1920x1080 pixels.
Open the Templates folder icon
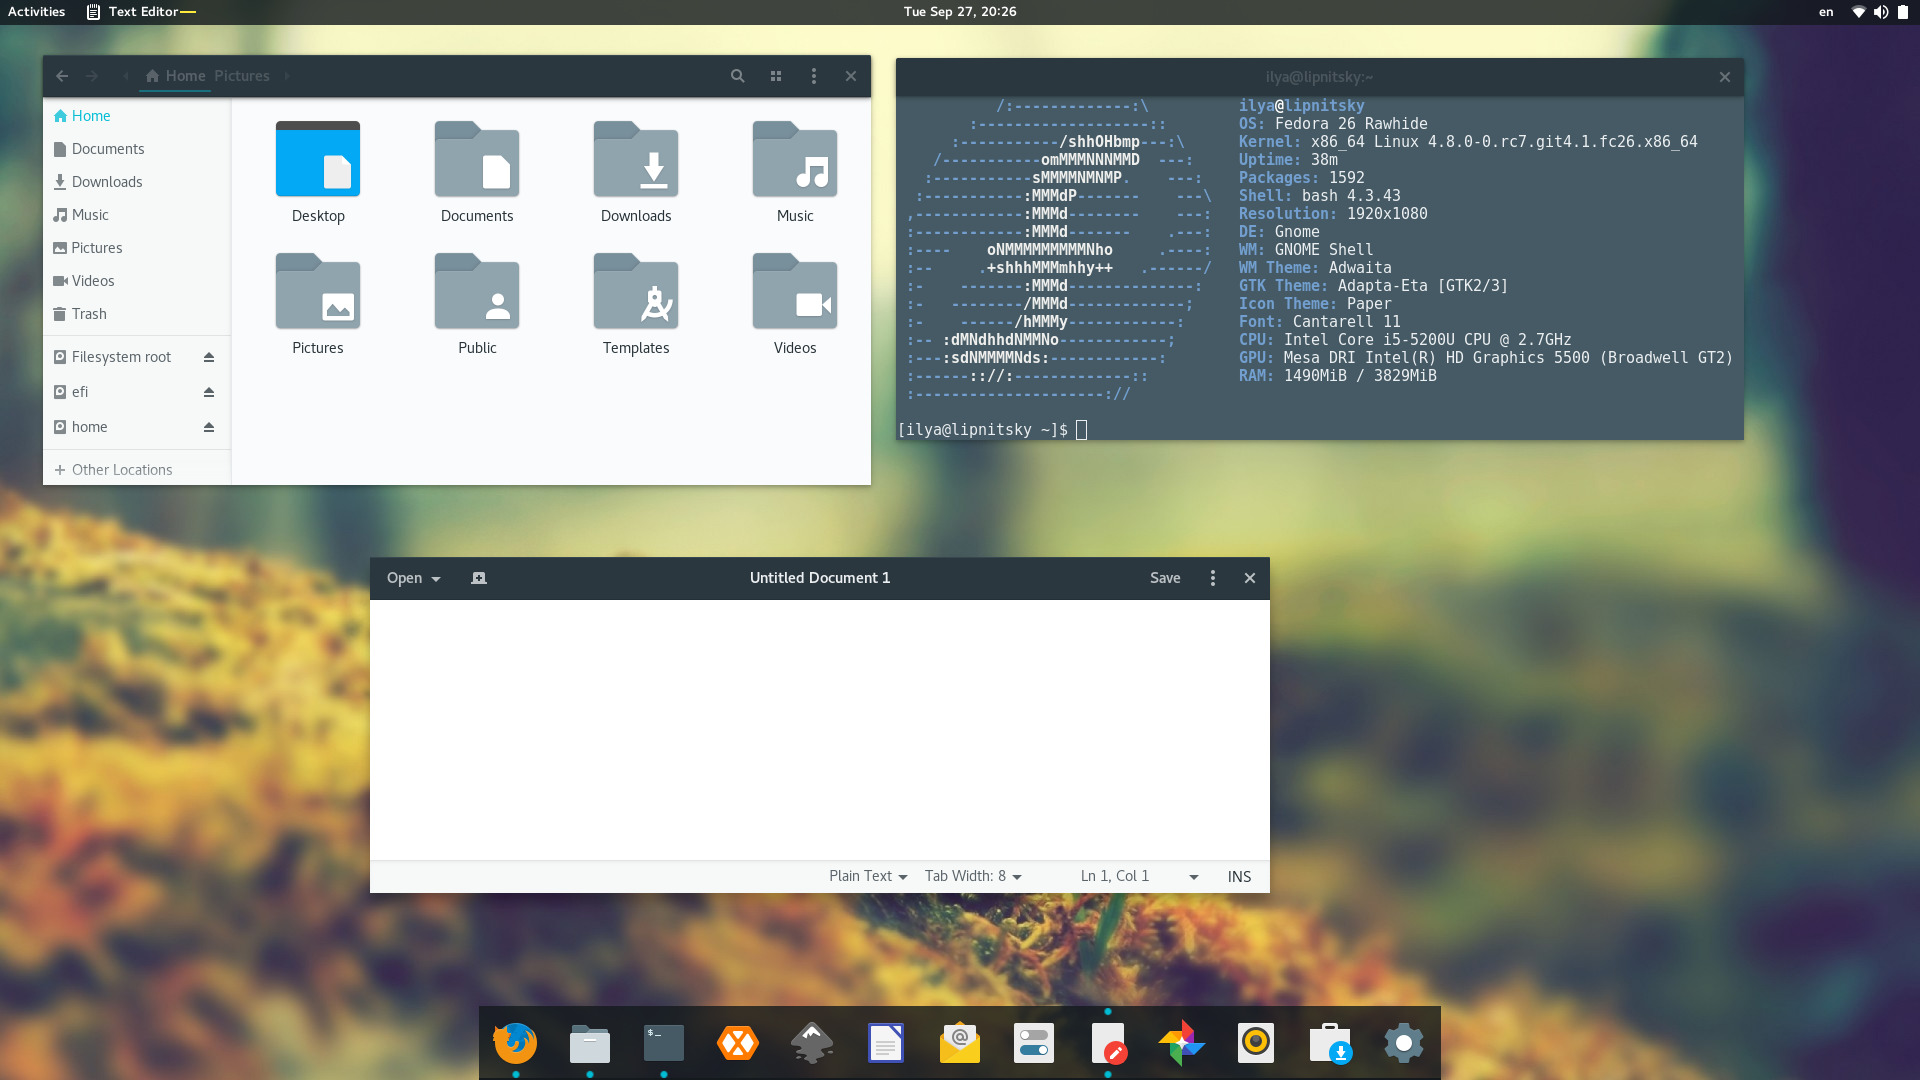pos(636,292)
